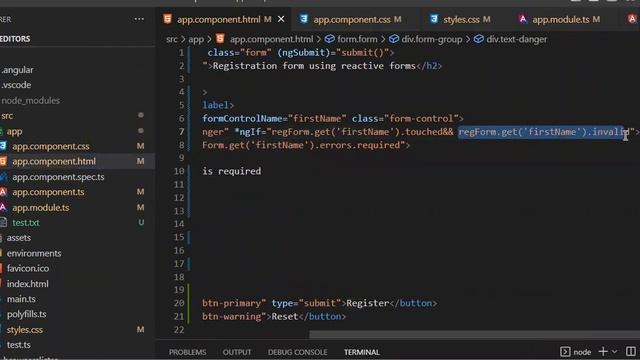This screenshot has height=360, width=640.
Task: Switch to OUTPUT panel tab
Action: 237,352
